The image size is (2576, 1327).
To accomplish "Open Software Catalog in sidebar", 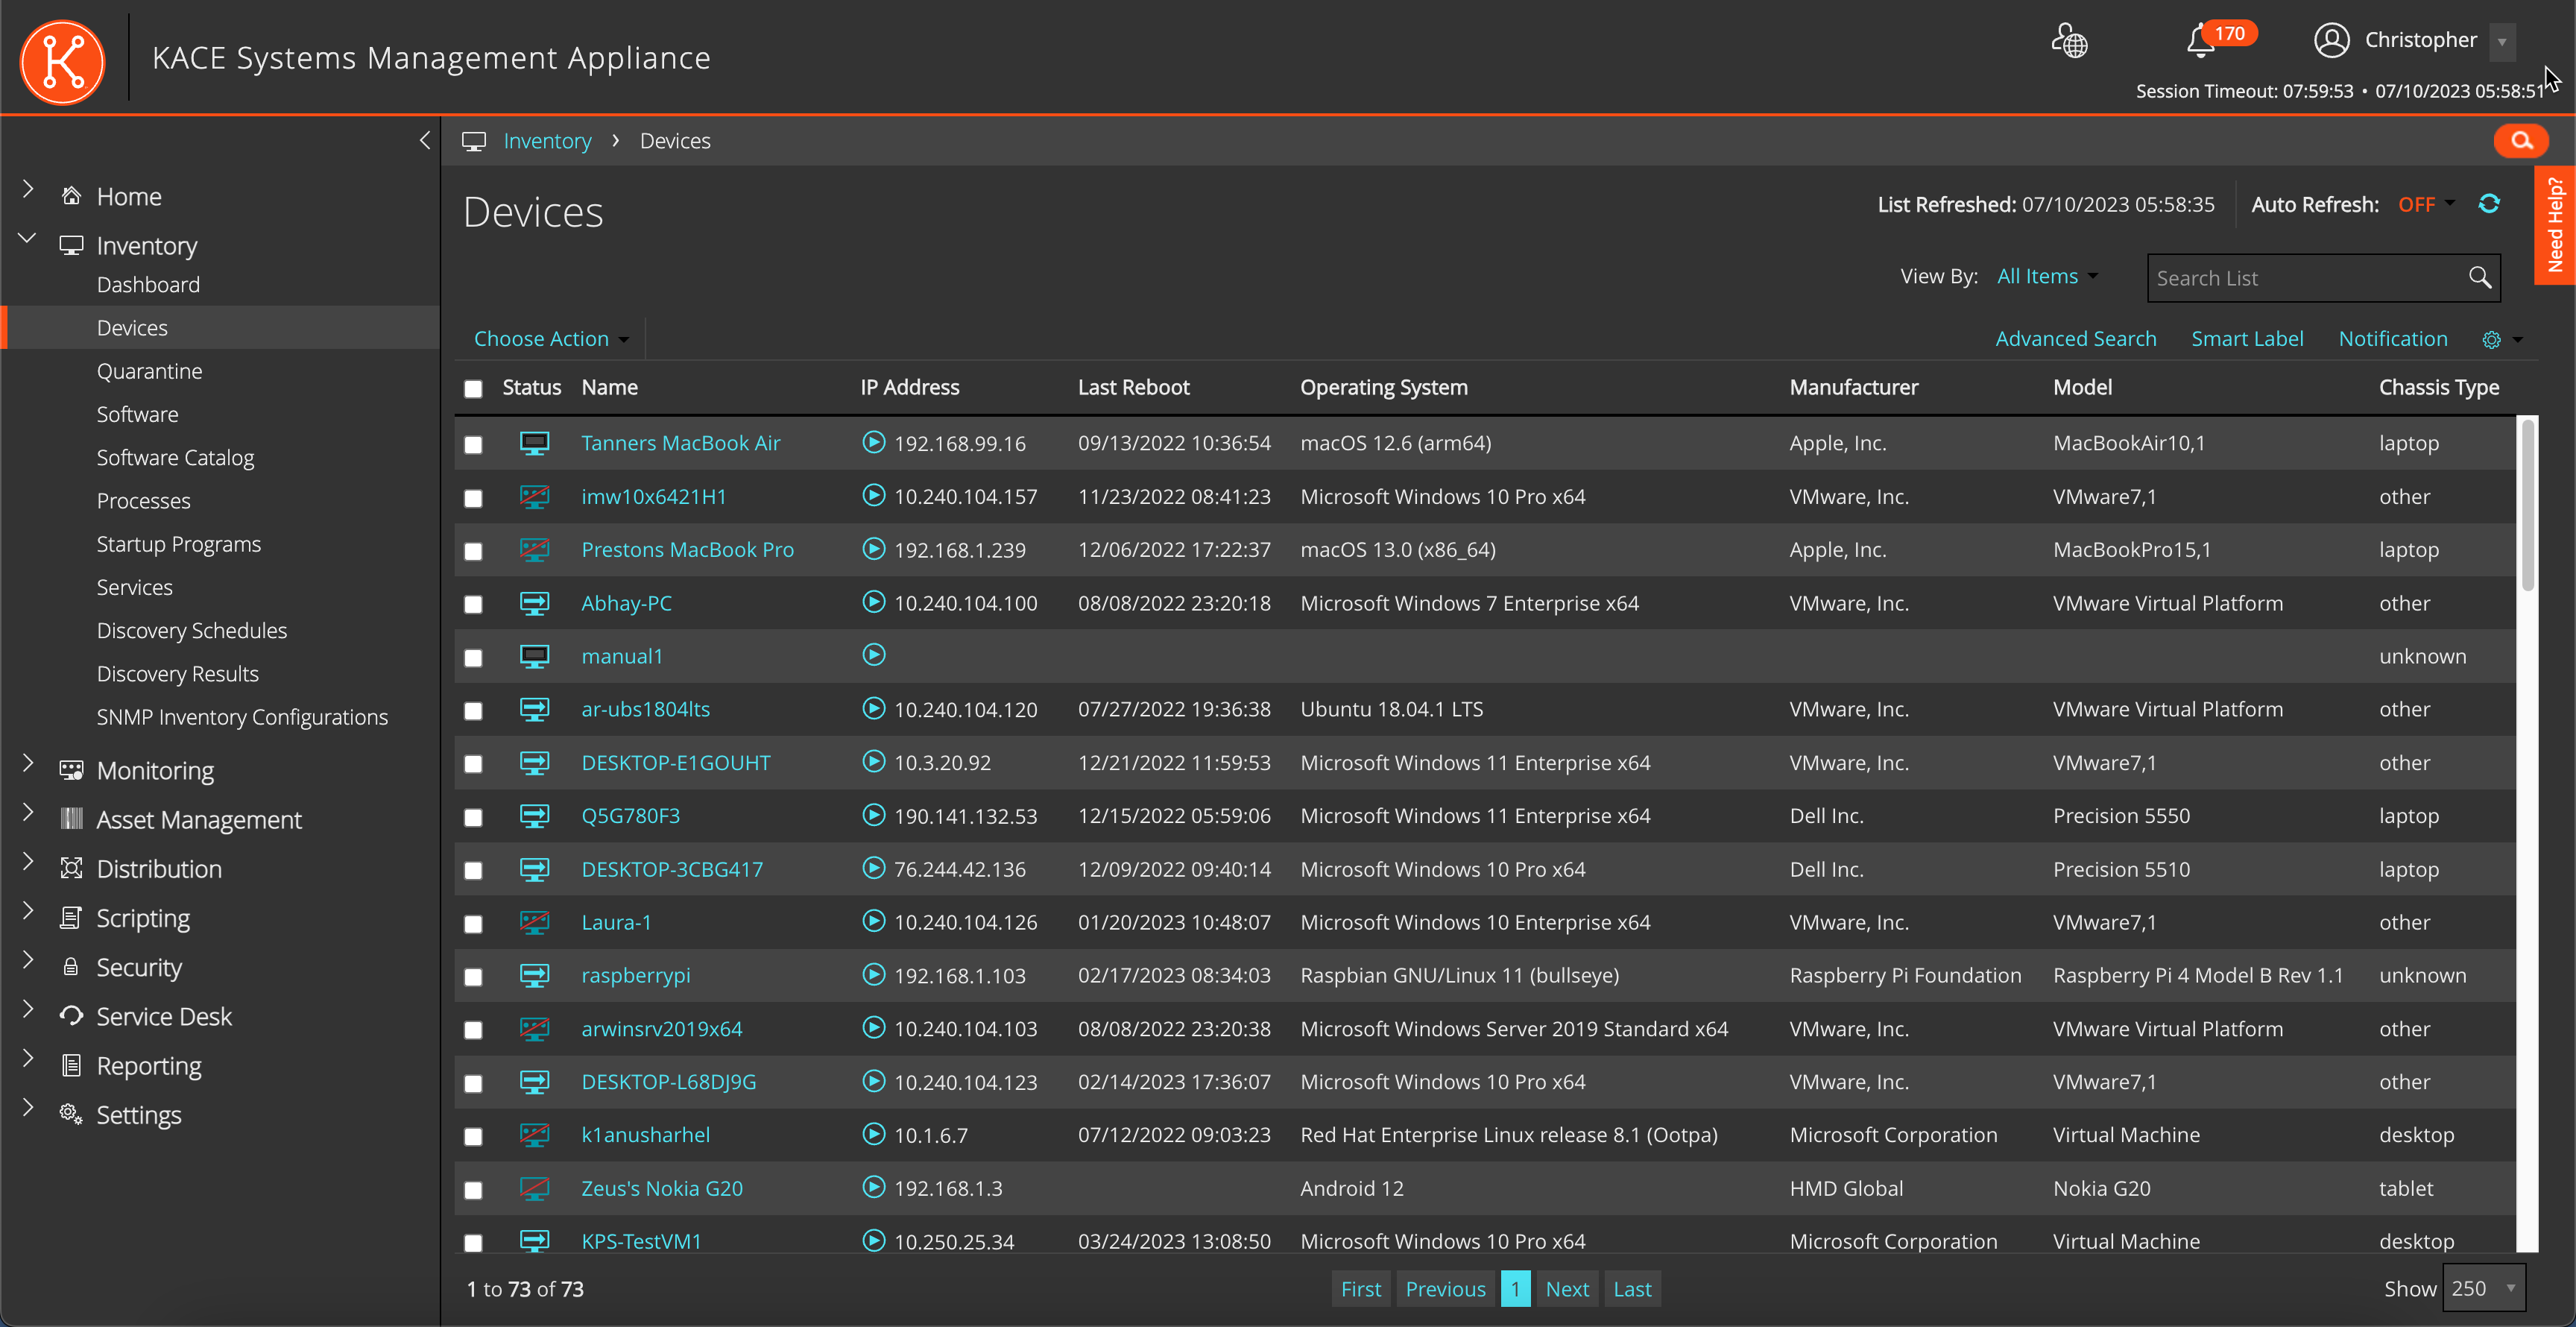I will click(175, 458).
